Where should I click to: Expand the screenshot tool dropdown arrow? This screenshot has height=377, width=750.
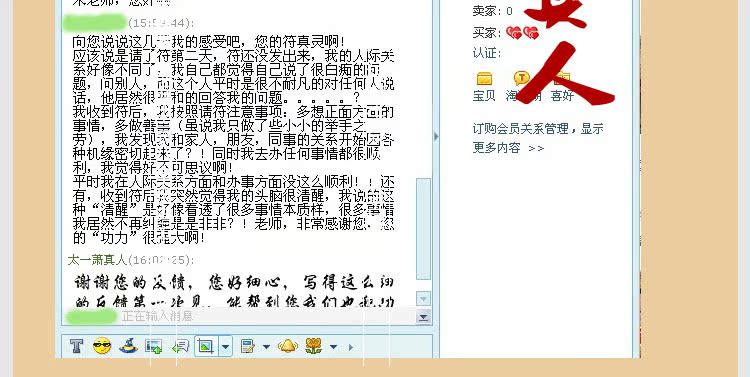pyautogui.click(x=226, y=346)
